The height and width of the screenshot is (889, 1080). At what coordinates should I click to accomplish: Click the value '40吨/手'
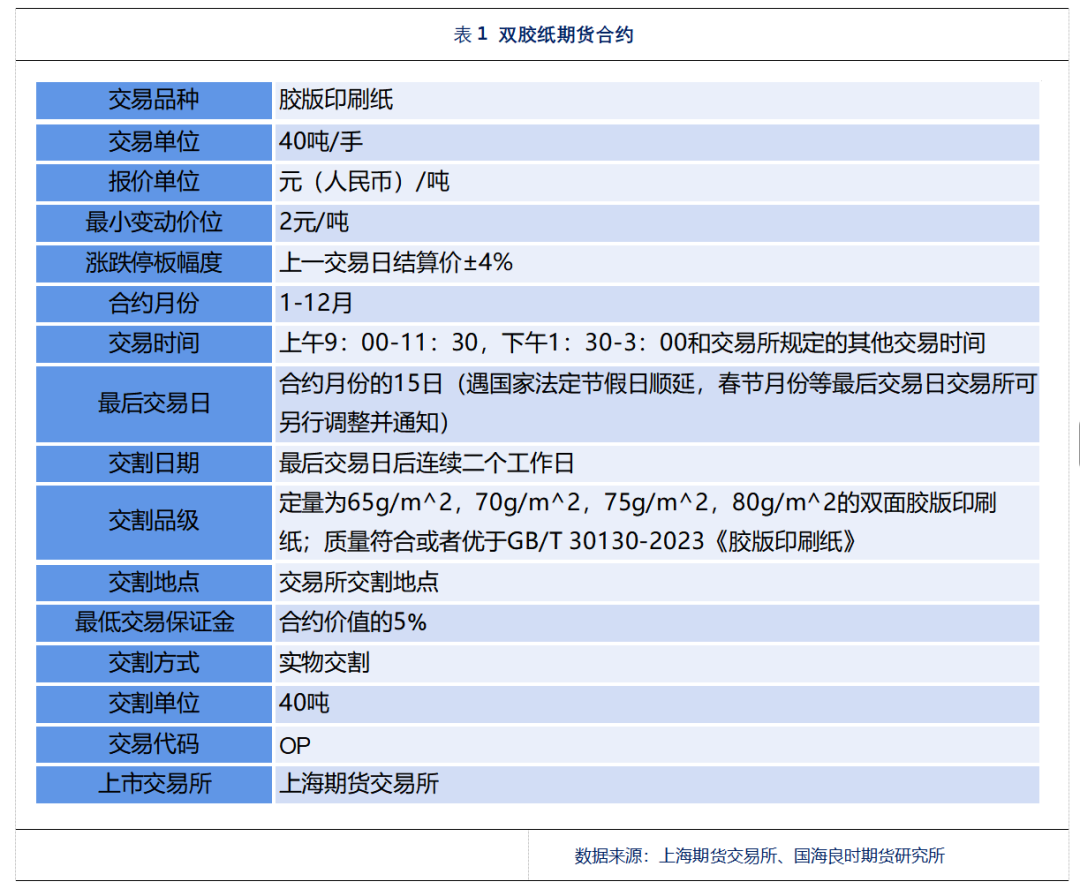tap(320, 141)
